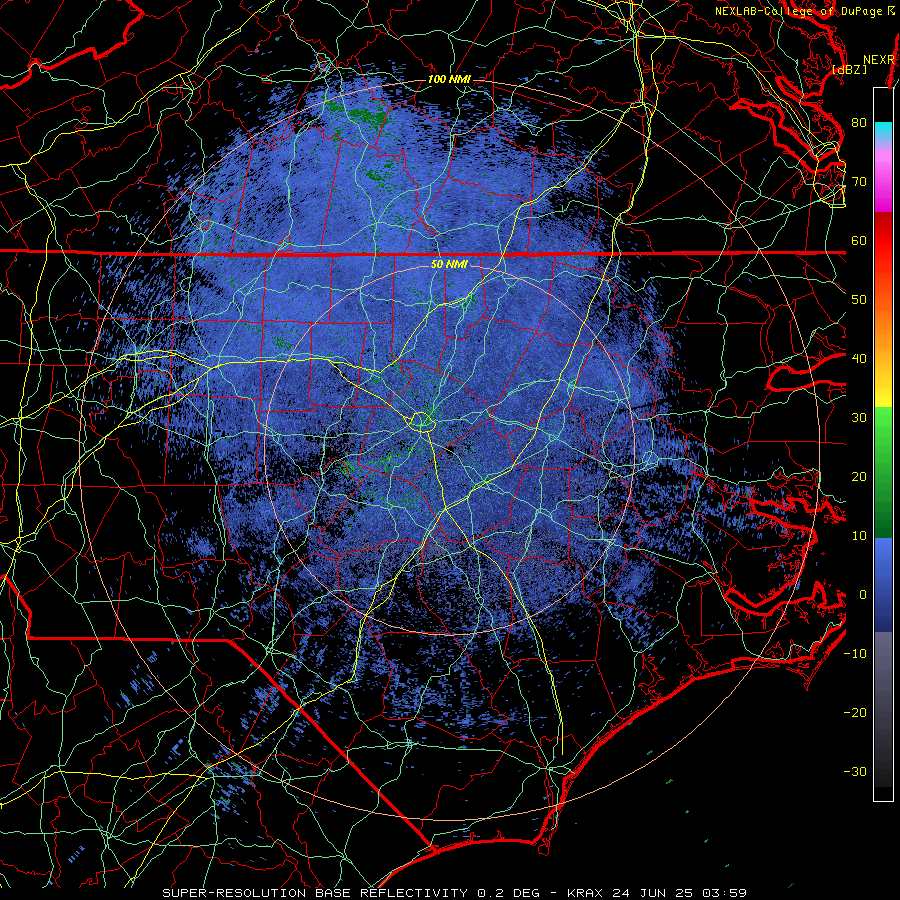The width and height of the screenshot is (900, 900).
Task: Click the NEXLAB-College of DuPage title text
Action: 805,11
